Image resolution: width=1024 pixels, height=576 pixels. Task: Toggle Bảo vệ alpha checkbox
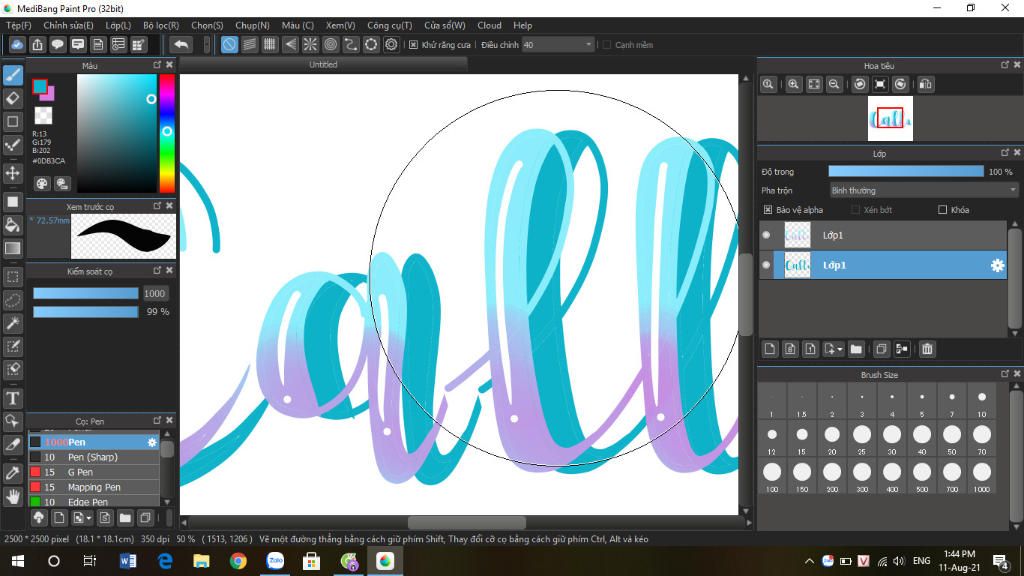click(768, 210)
